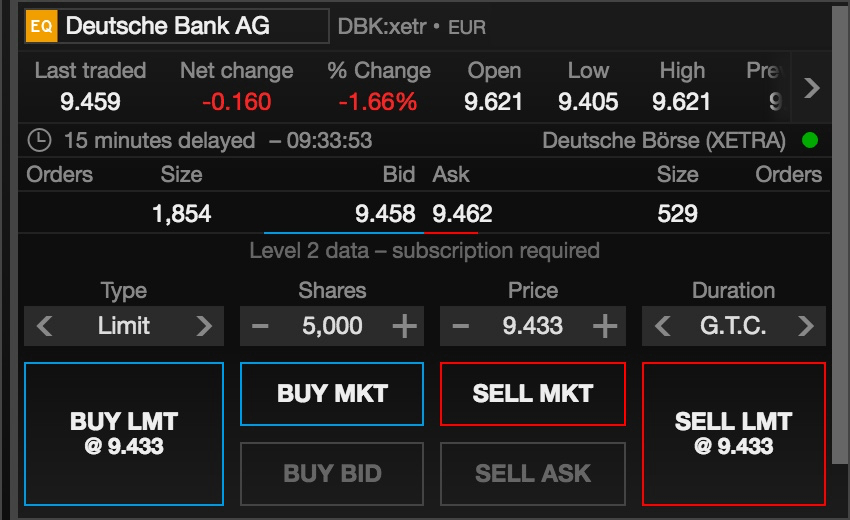Screen dimensions: 850x520
Task: Switch order type to previous with left arrow
Action: click(44, 326)
